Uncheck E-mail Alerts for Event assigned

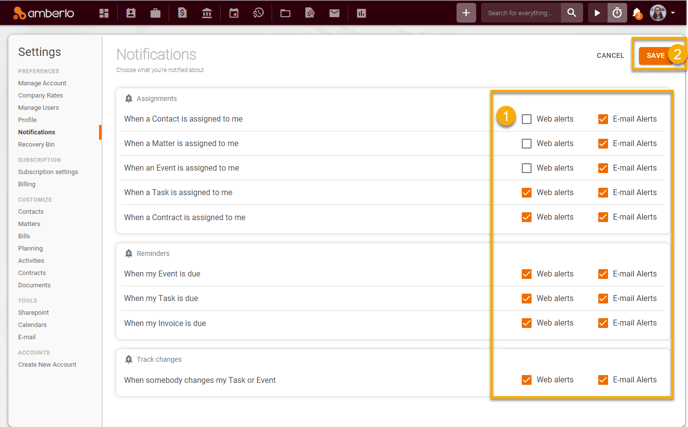603,168
